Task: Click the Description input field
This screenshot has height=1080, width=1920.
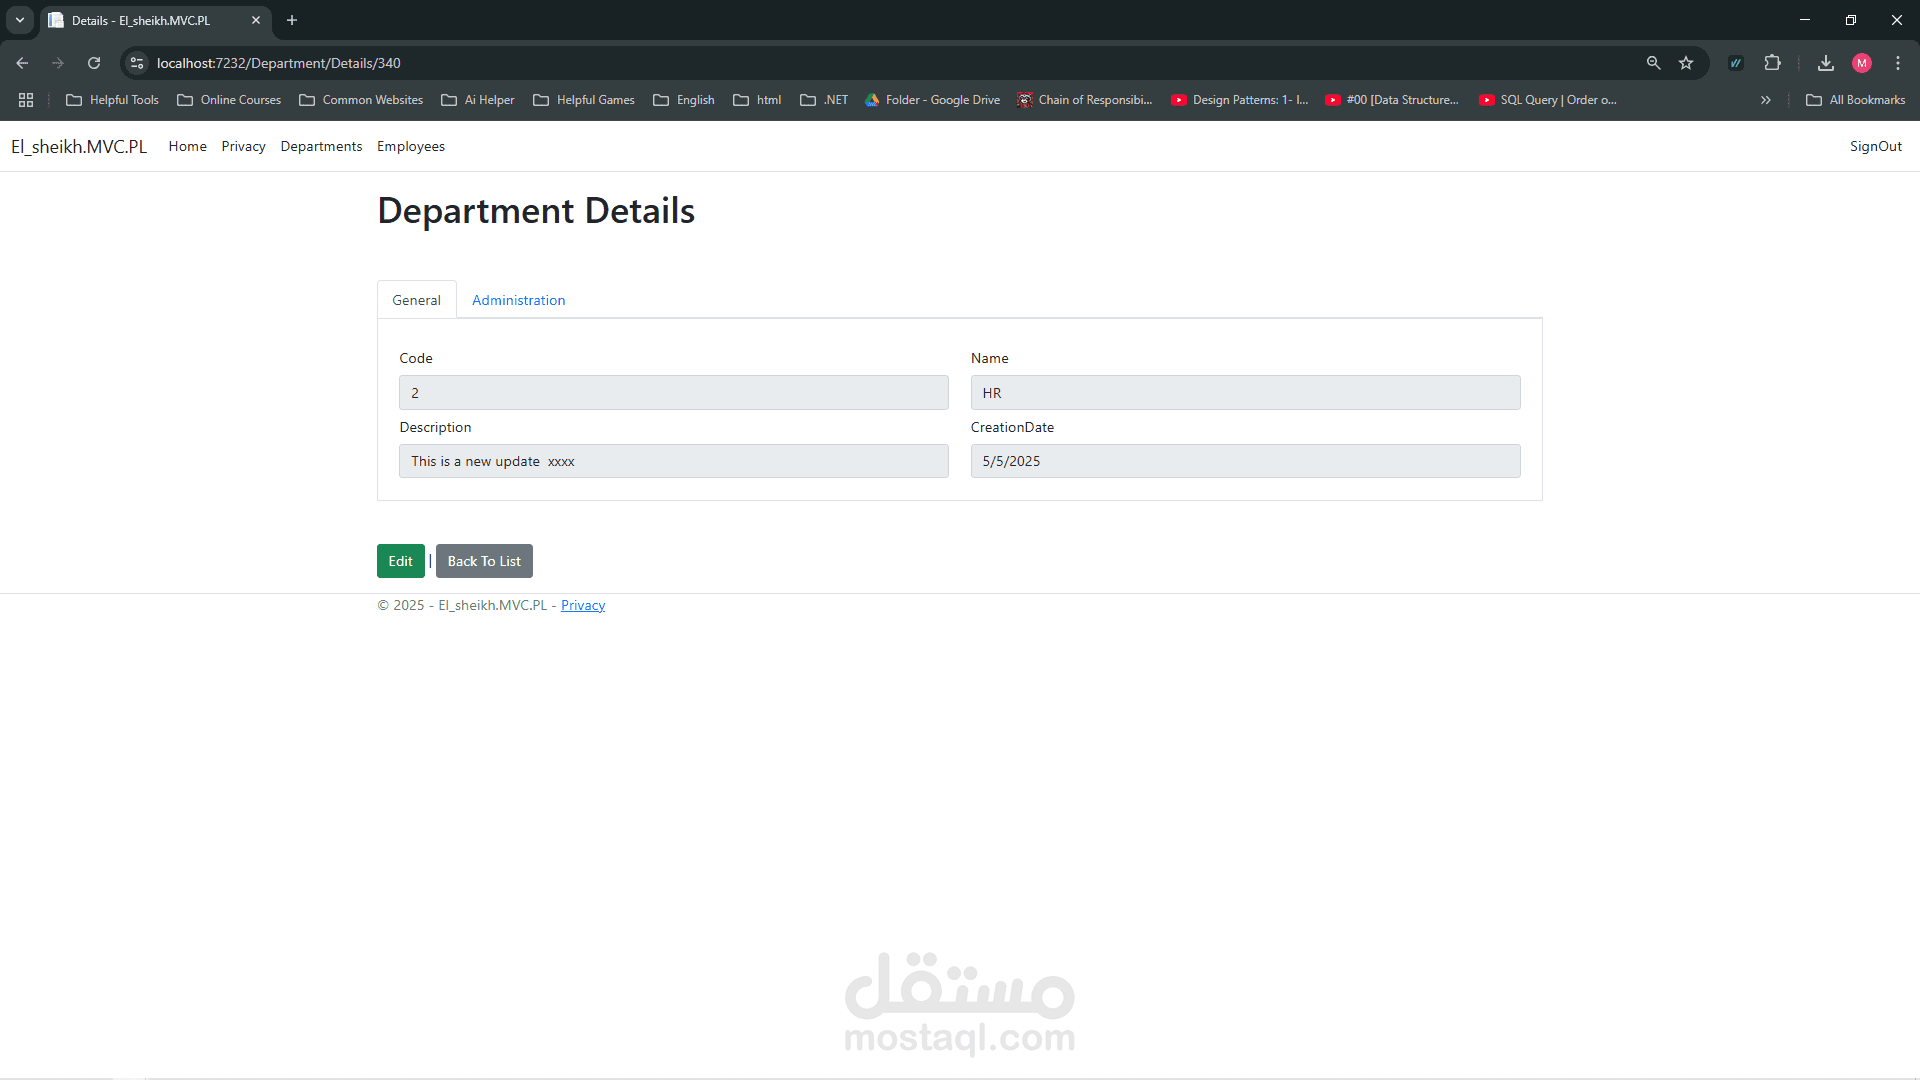Action: click(673, 461)
